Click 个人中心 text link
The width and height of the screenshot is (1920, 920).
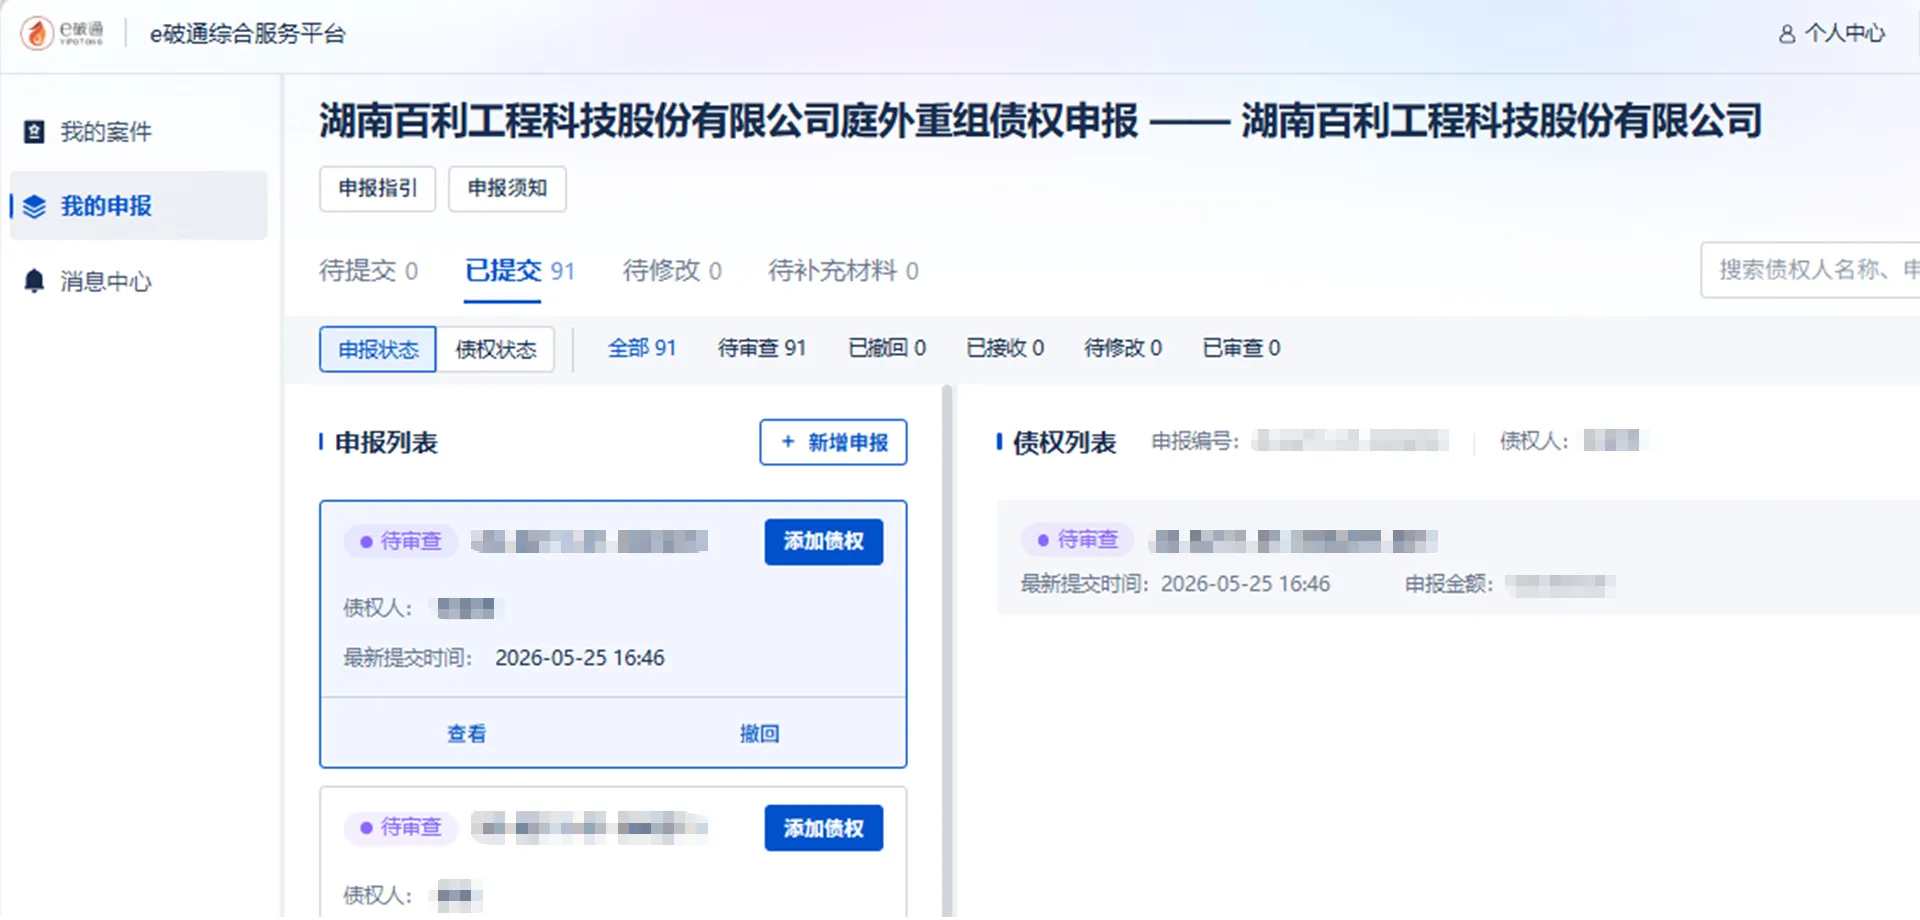point(1845,34)
